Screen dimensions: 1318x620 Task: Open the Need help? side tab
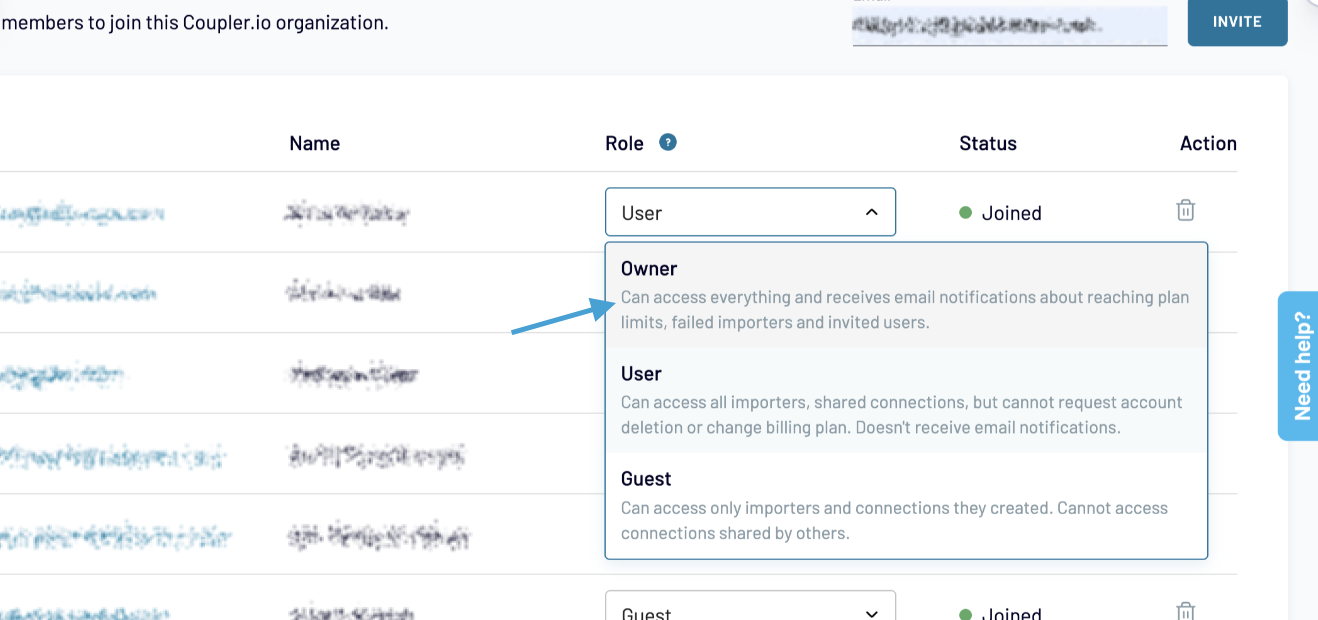point(1298,366)
